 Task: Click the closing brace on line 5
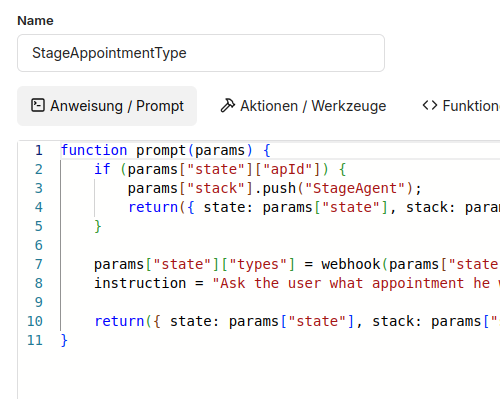98,226
